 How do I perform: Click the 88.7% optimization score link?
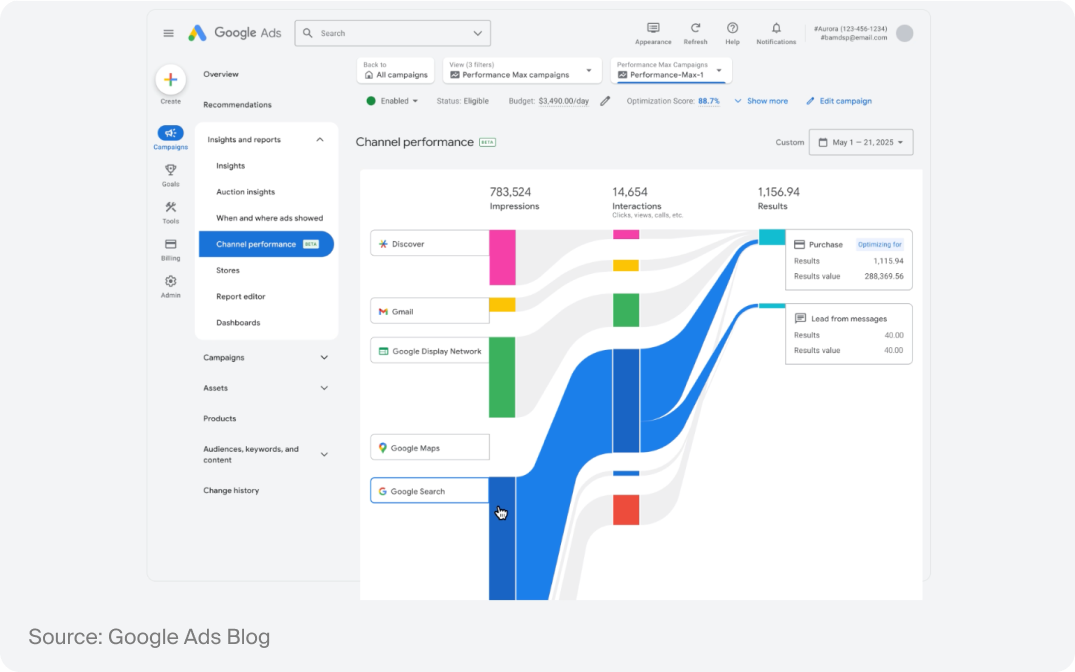coord(709,101)
